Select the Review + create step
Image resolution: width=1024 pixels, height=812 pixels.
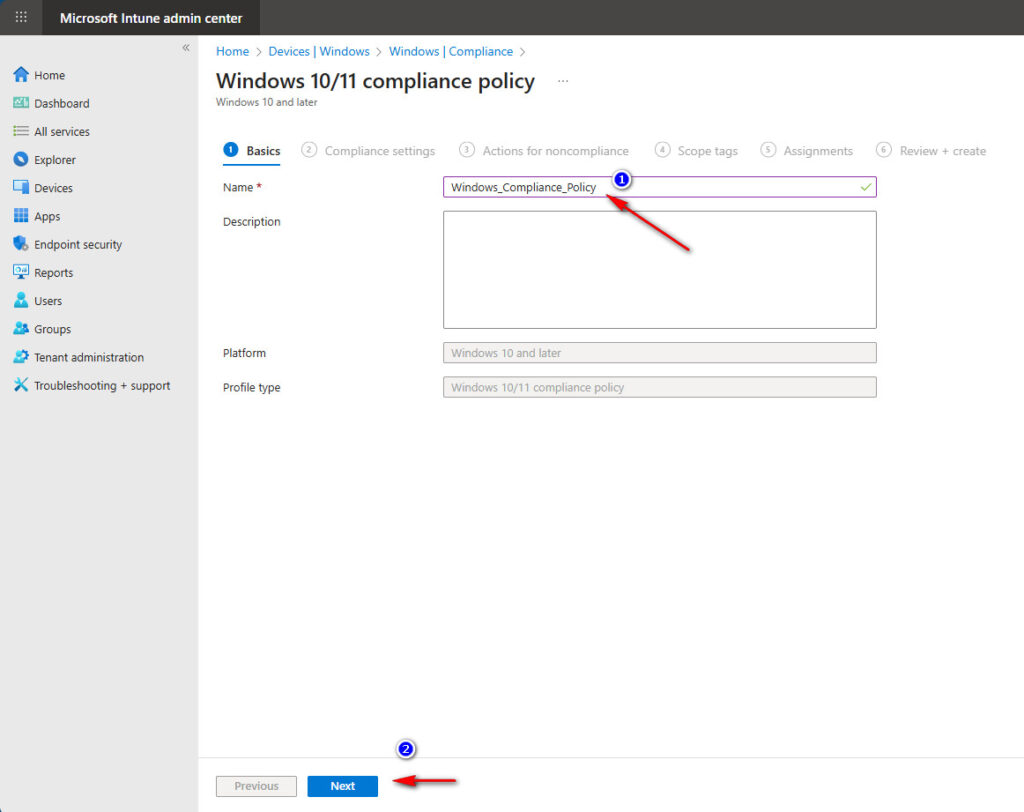point(942,151)
